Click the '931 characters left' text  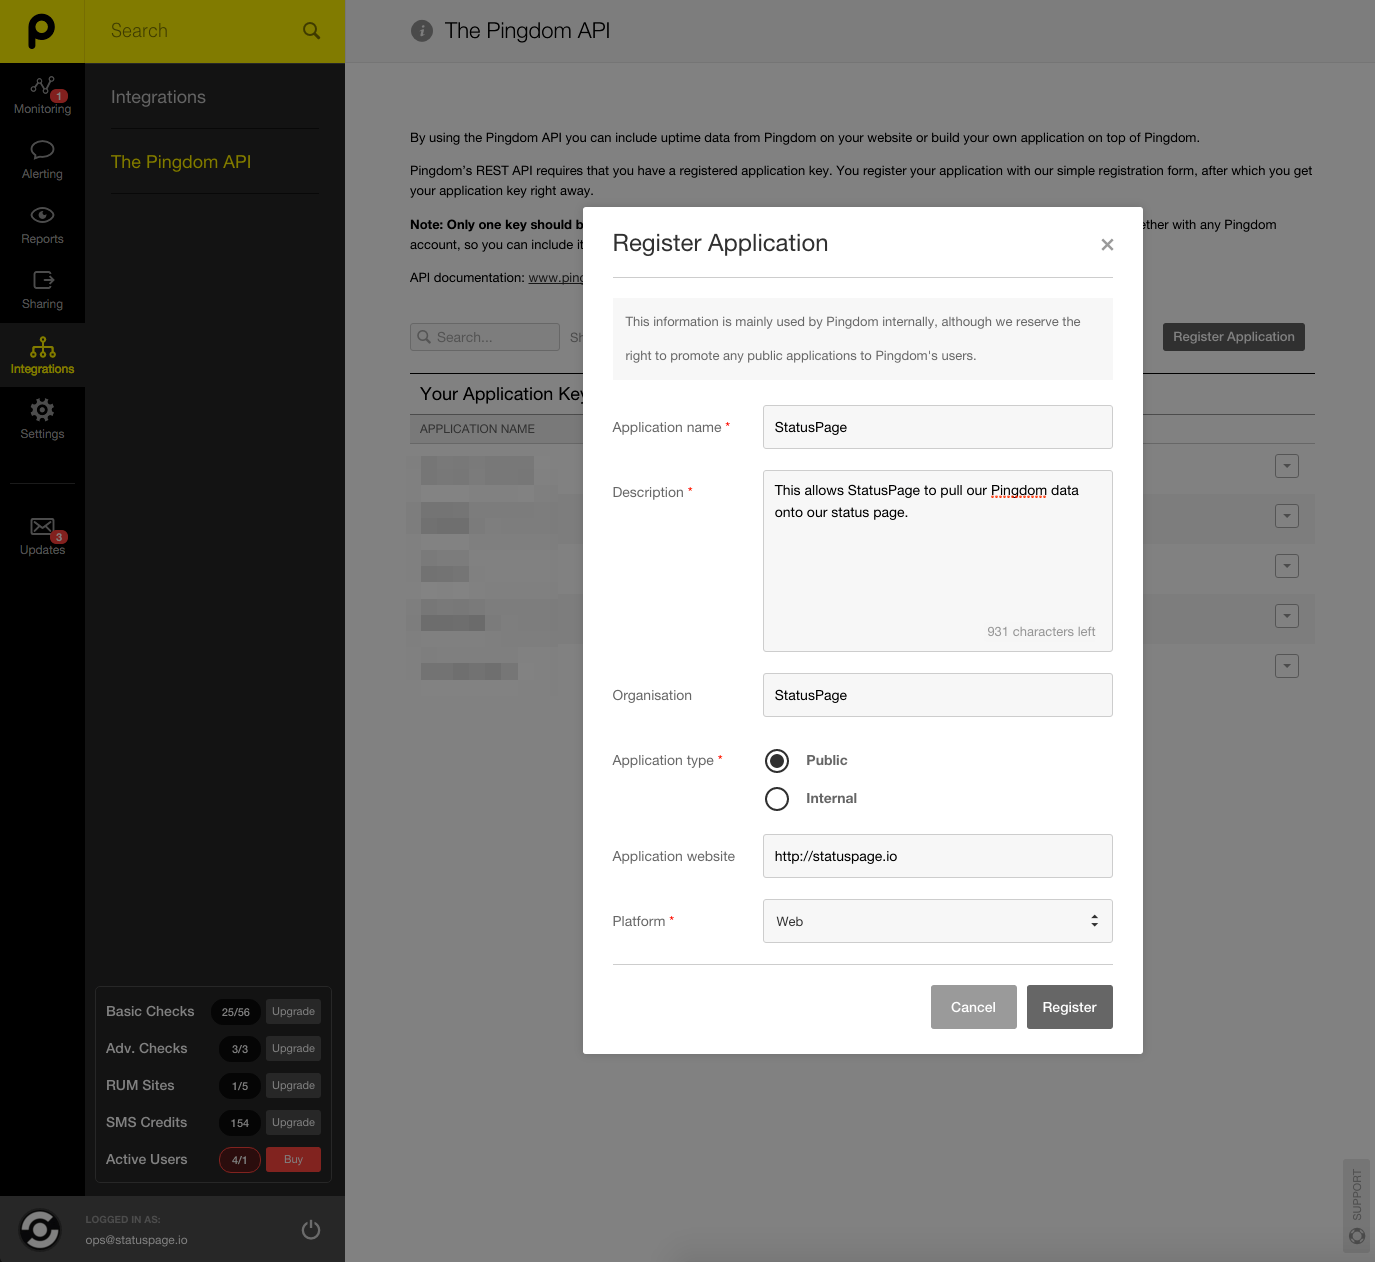point(1041,632)
